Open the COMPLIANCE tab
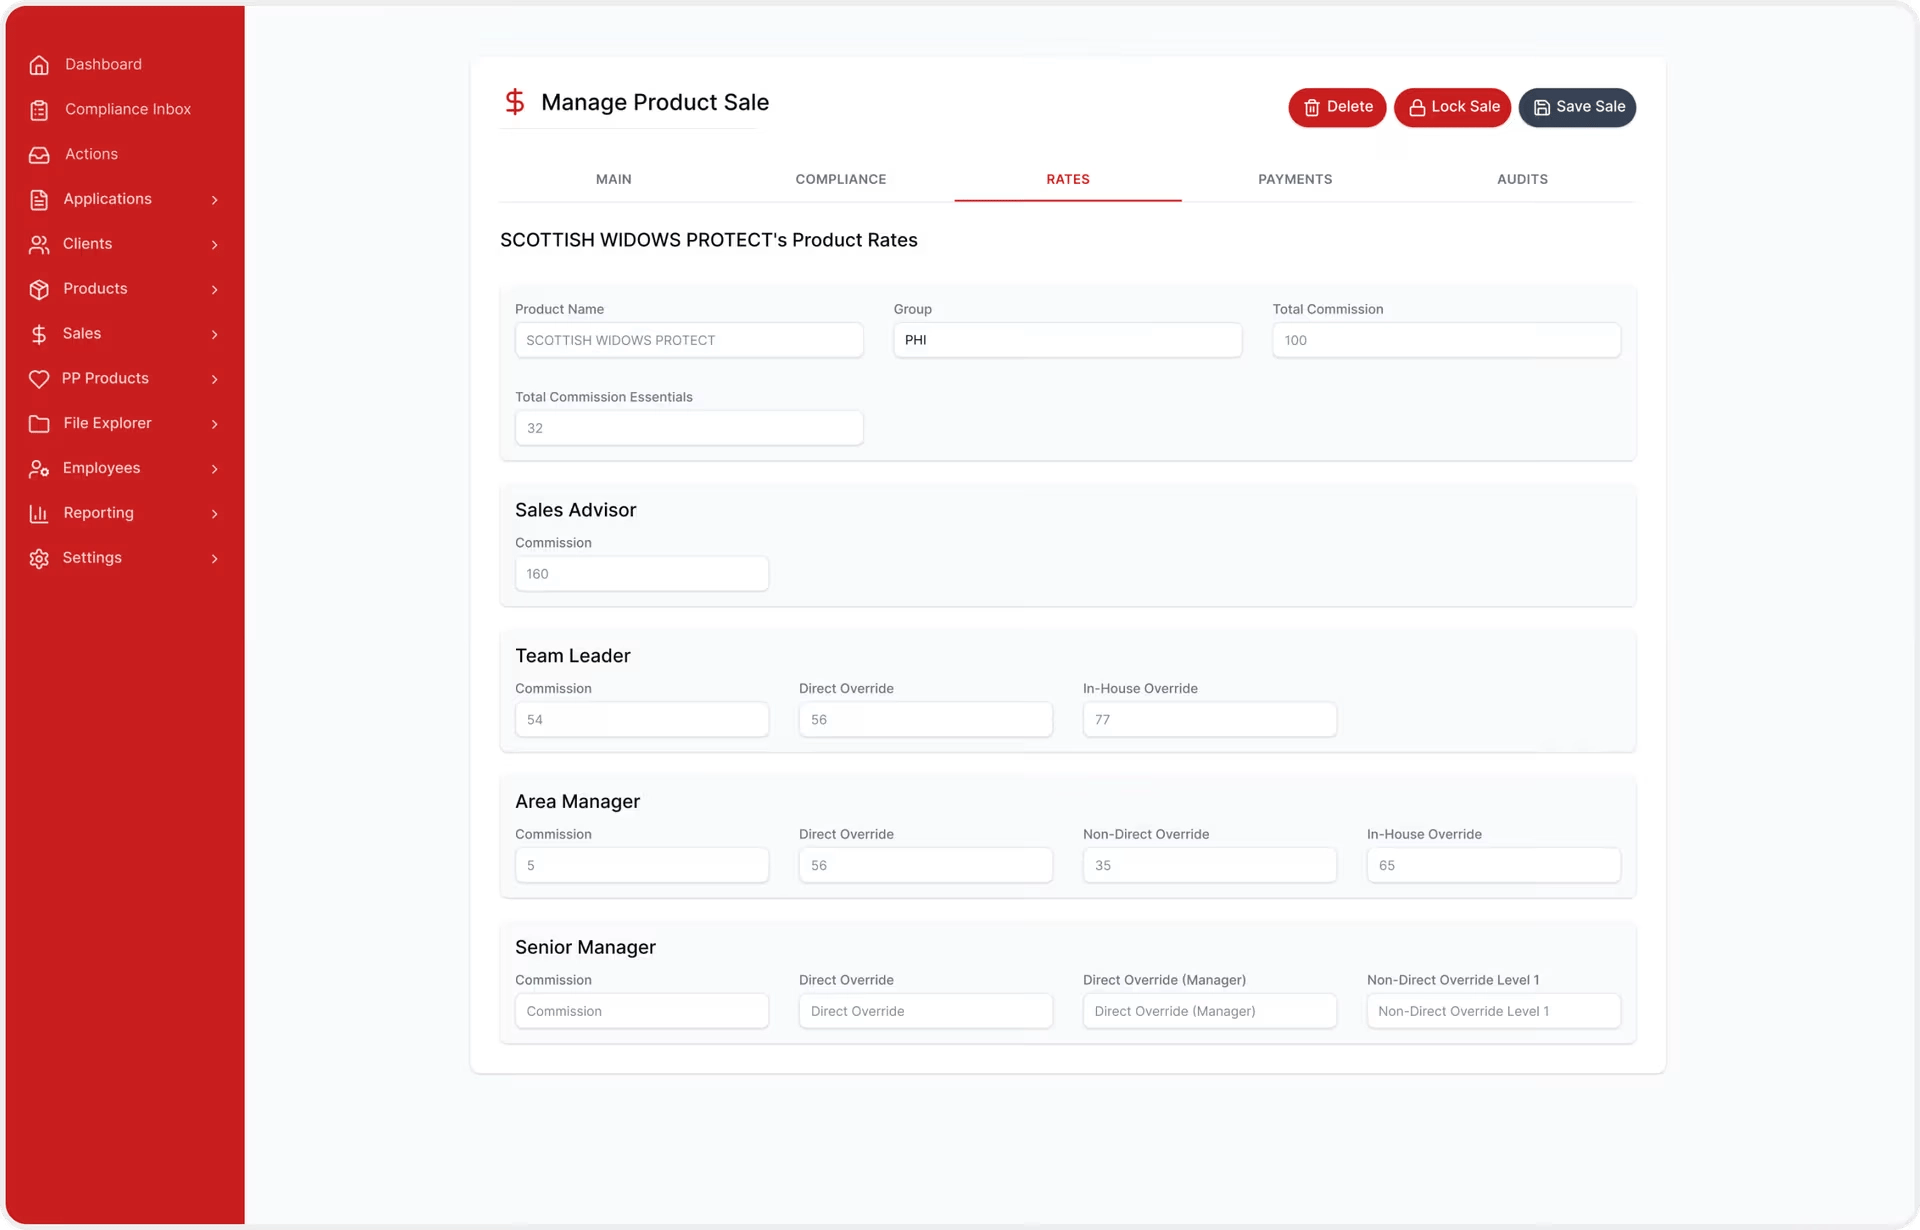The height and width of the screenshot is (1230, 1920). coord(840,179)
